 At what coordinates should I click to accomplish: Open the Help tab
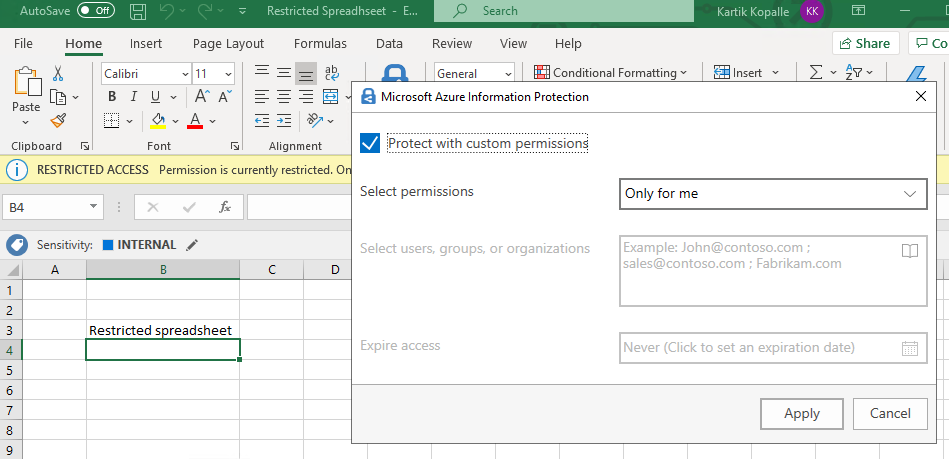click(568, 44)
